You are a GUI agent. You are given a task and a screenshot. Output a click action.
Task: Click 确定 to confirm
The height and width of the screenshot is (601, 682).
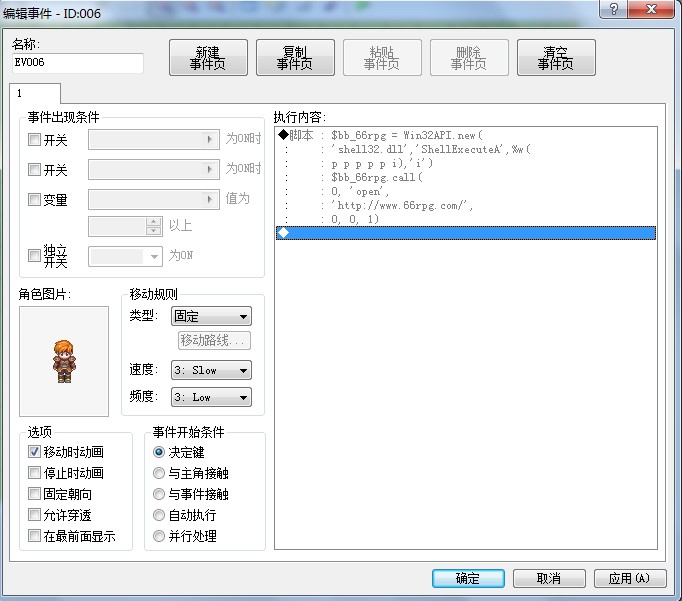pyautogui.click(x=468, y=578)
